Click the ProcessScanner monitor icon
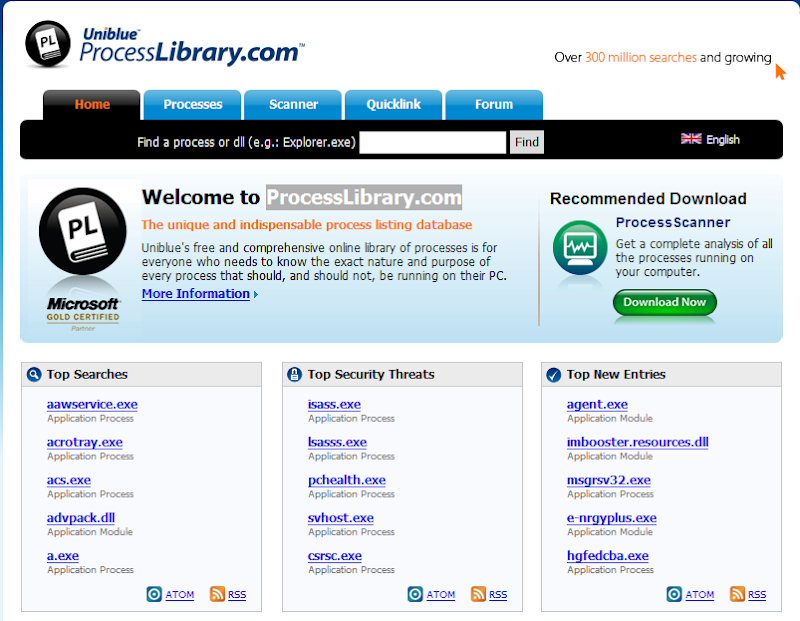The height and width of the screenshot is (621, 800). coord(580,247)
